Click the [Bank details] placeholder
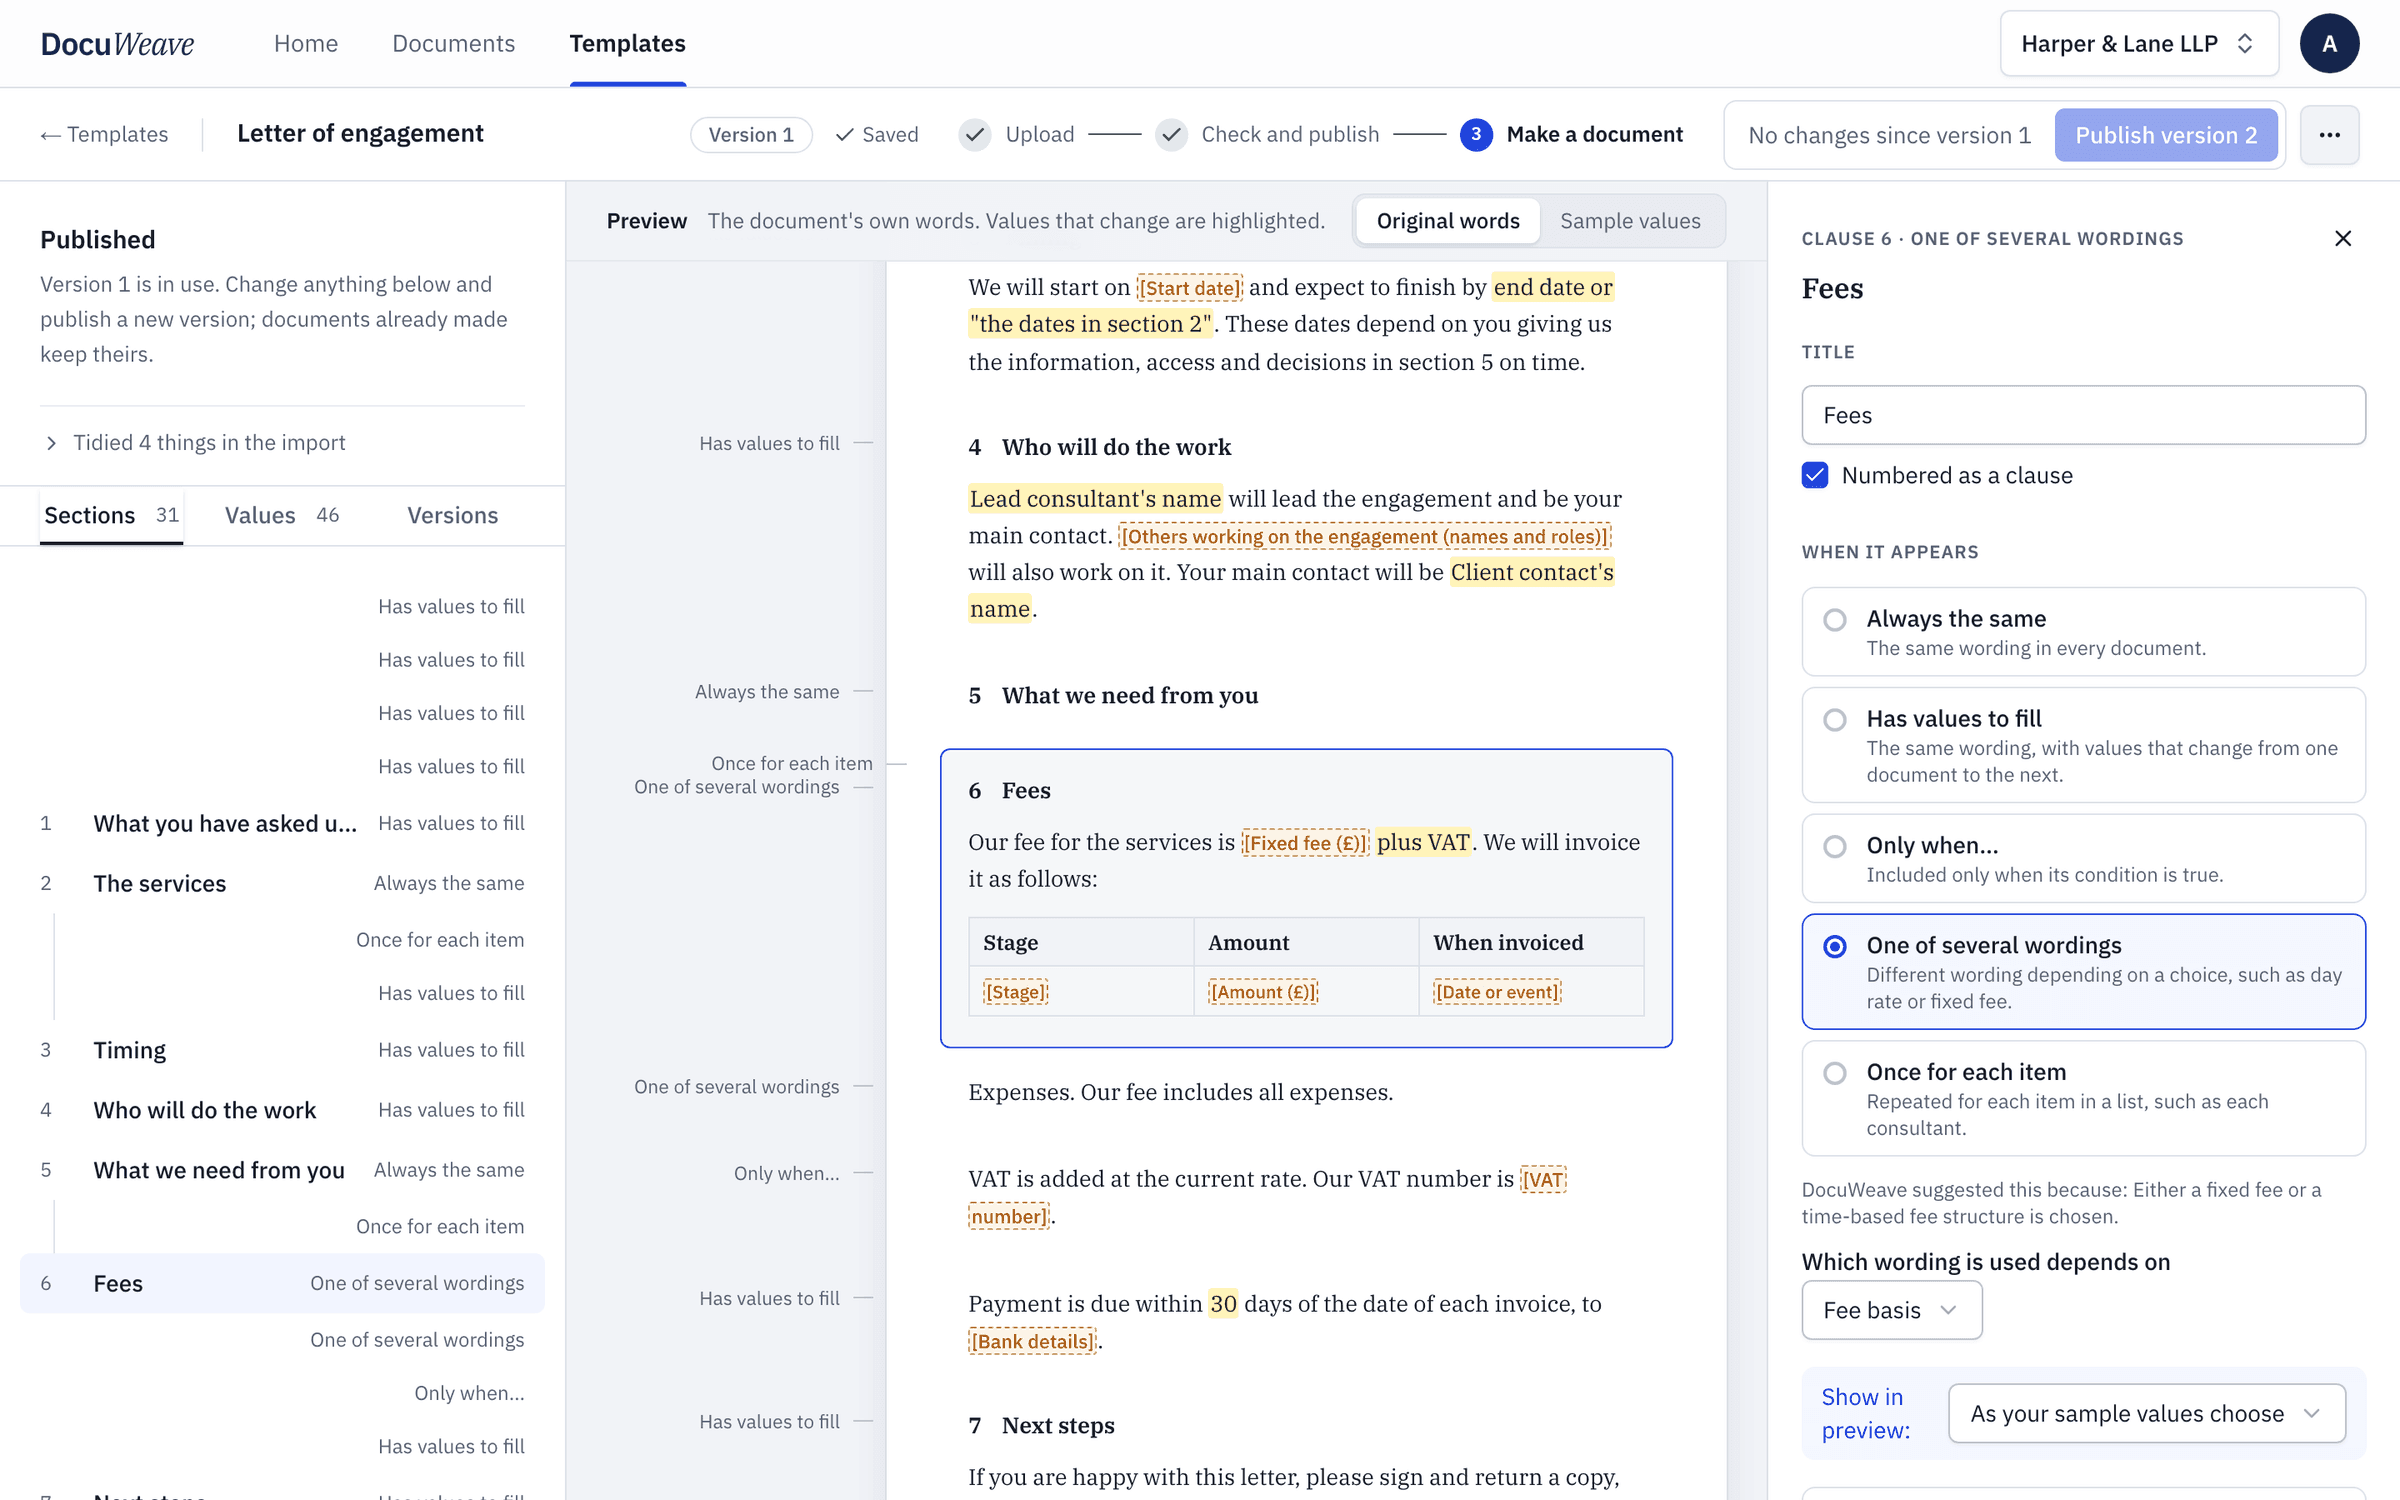This screenshot has height=1500, width=2400. click(x=1032, y=1341)
